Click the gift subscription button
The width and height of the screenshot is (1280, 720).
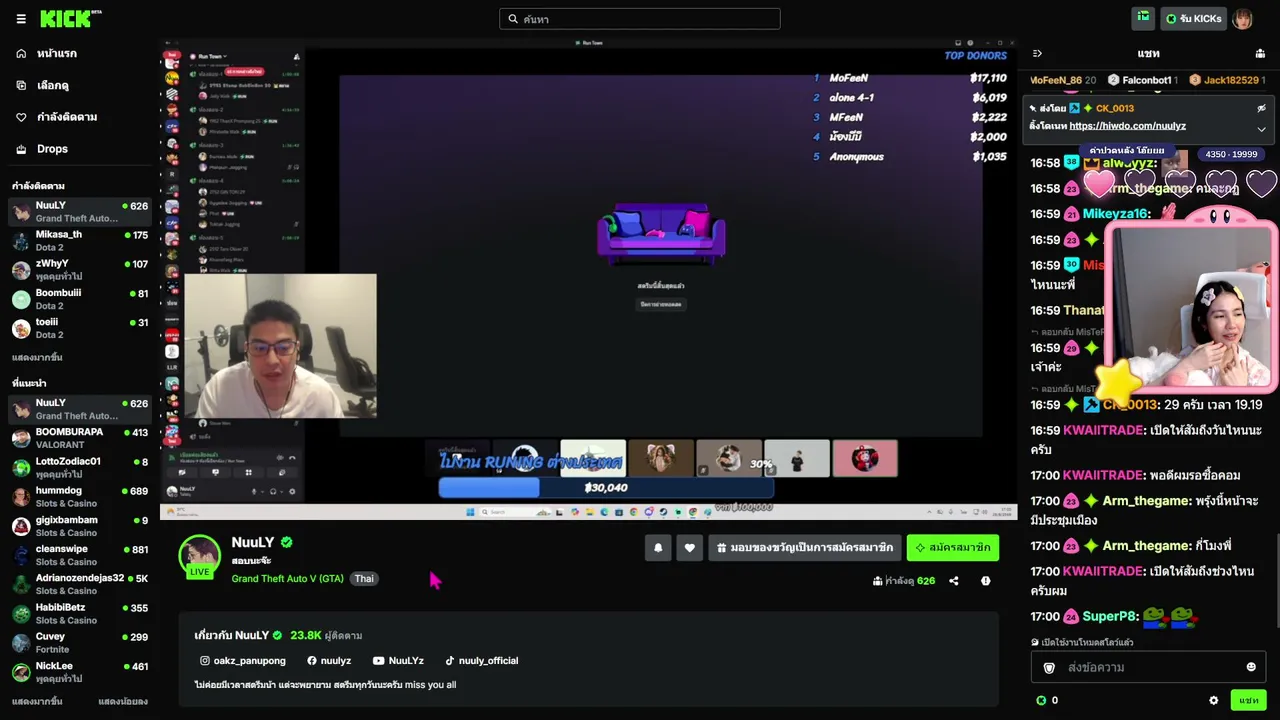pyautogui.click(x=805, y=547)
